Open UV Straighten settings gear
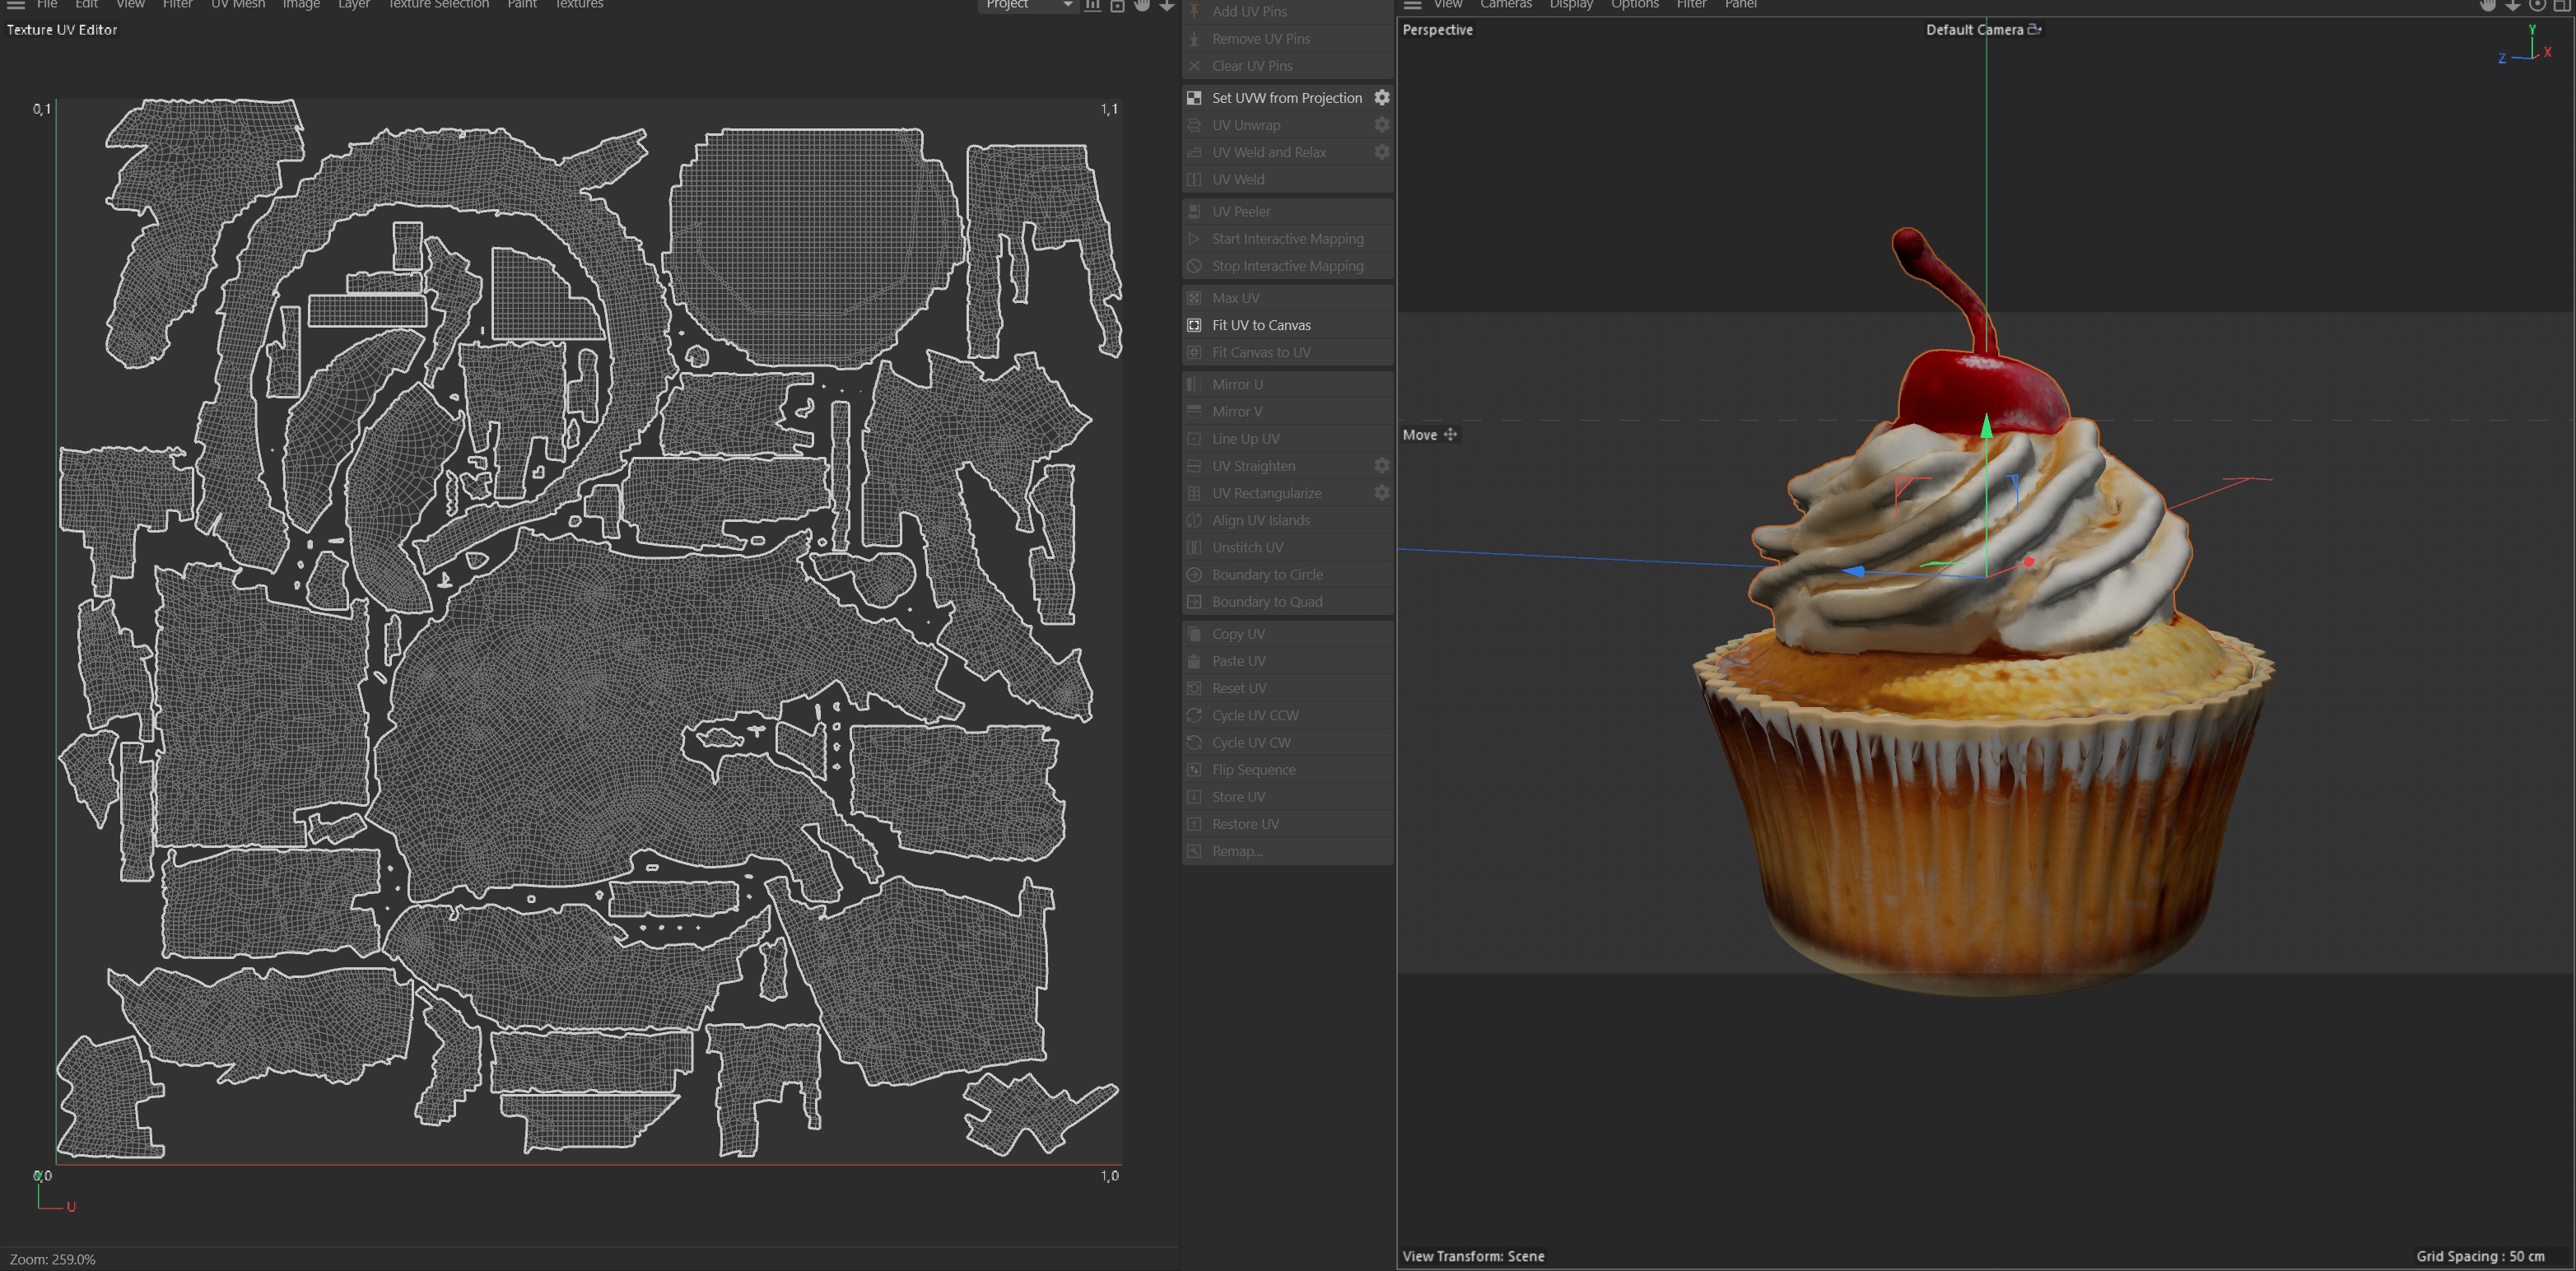The height and width of the screenshot is (1271, 2576). 1381,466
